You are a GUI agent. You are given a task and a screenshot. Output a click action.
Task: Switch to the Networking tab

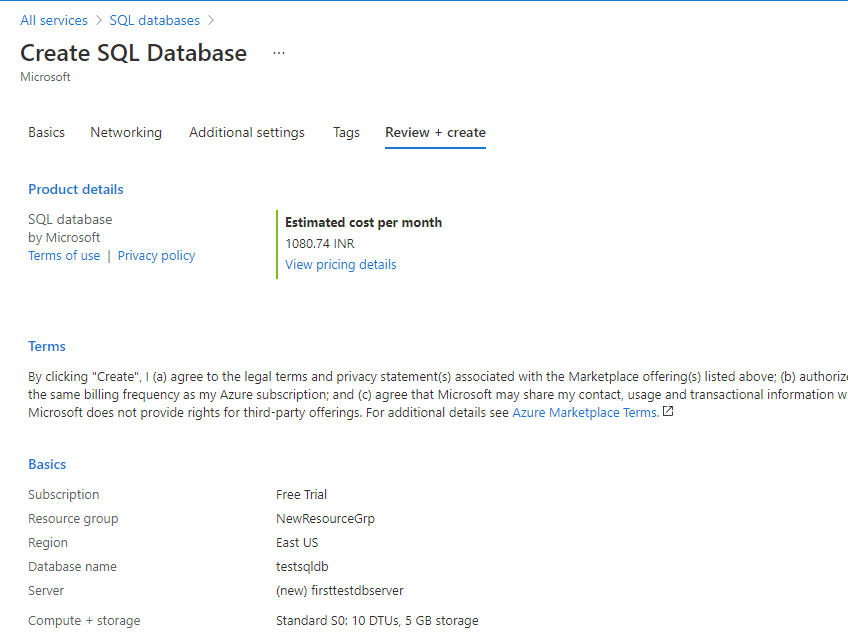click(126, 133)
